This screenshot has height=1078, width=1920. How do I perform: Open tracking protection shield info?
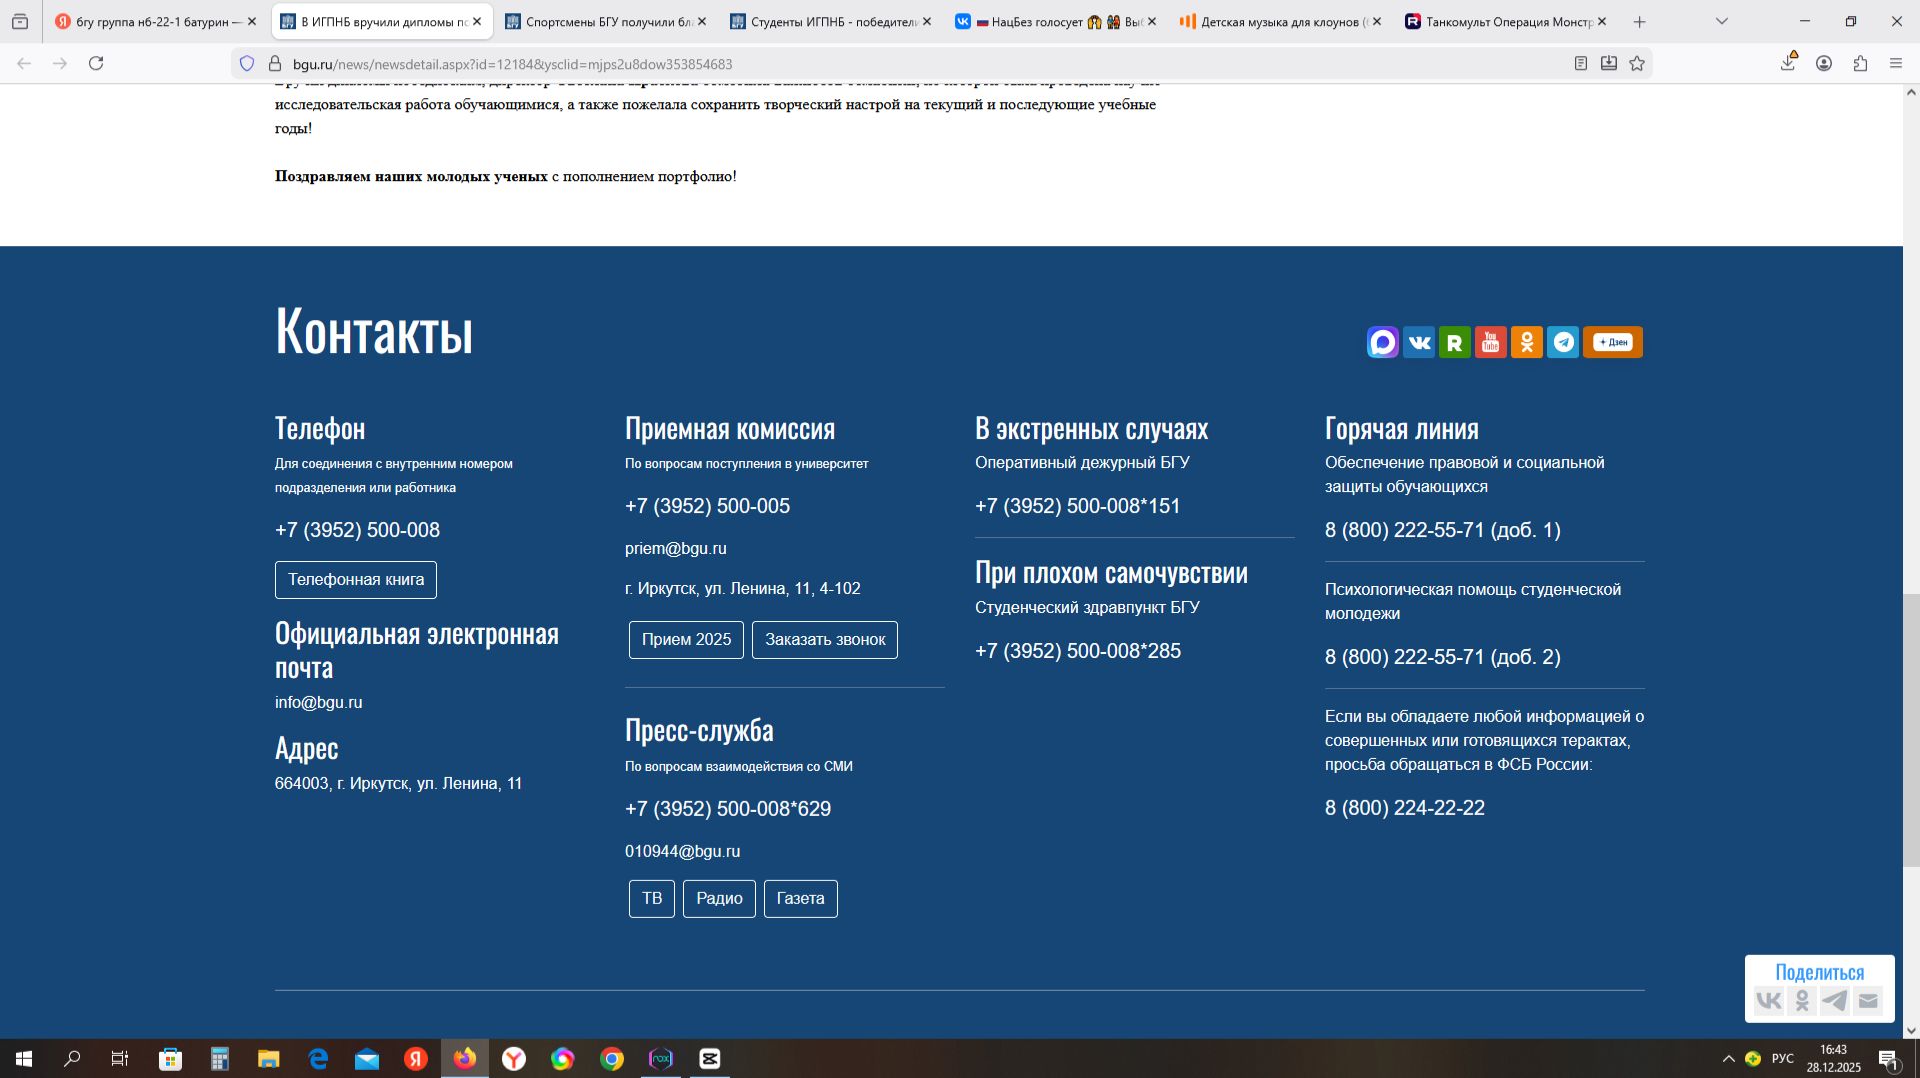click(247, 63)
